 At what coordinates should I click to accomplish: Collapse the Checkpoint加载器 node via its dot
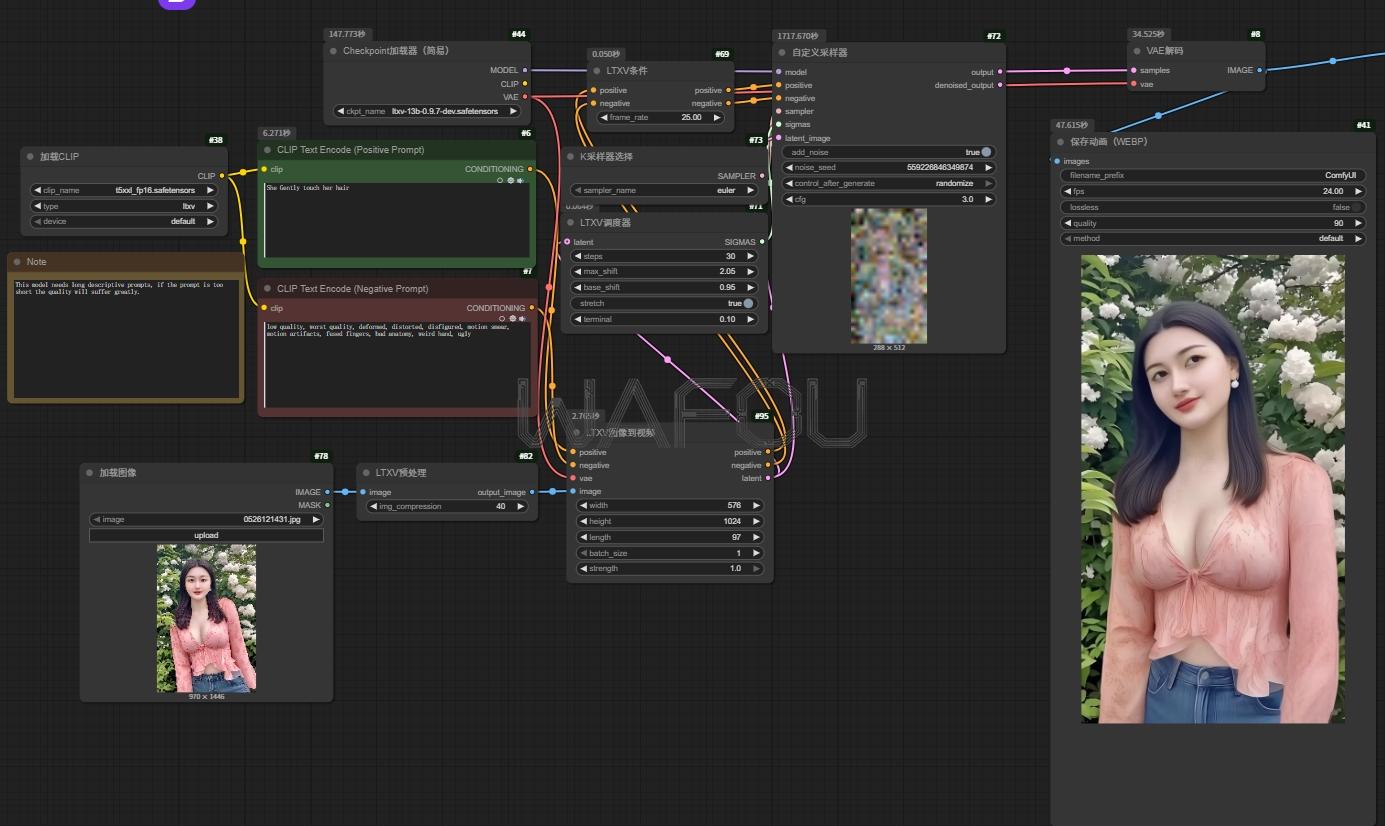pyautogui.click(x=334, y=51)
